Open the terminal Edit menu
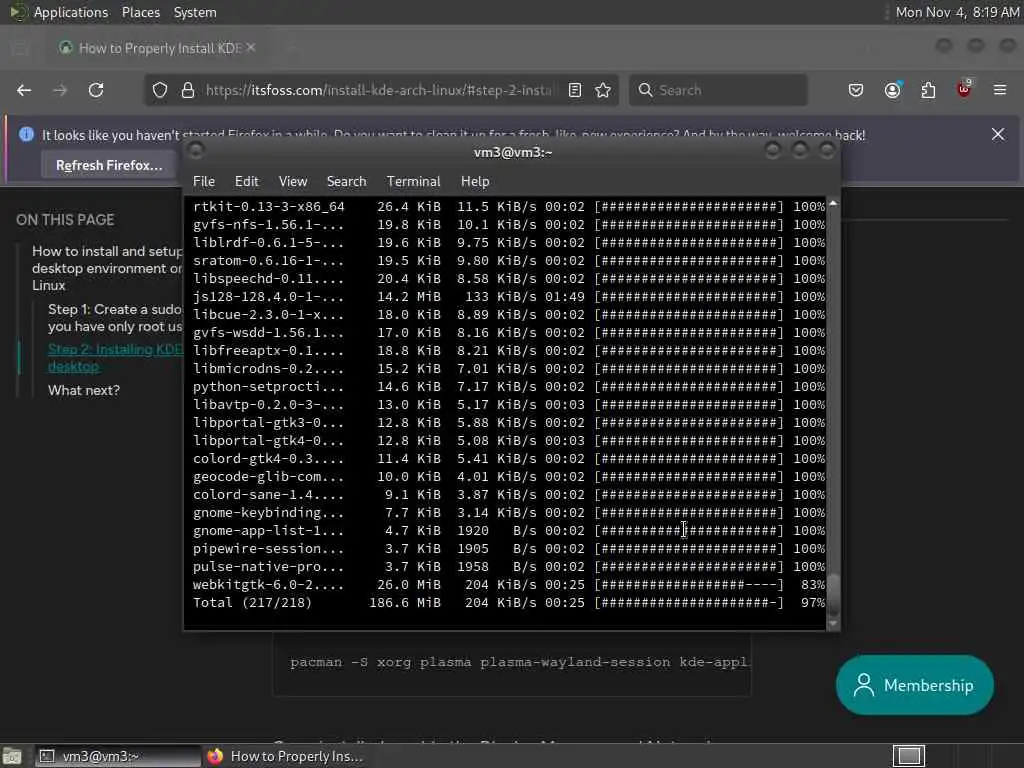The width and height of the screenshot is (1024, 768). coord(247,182)
